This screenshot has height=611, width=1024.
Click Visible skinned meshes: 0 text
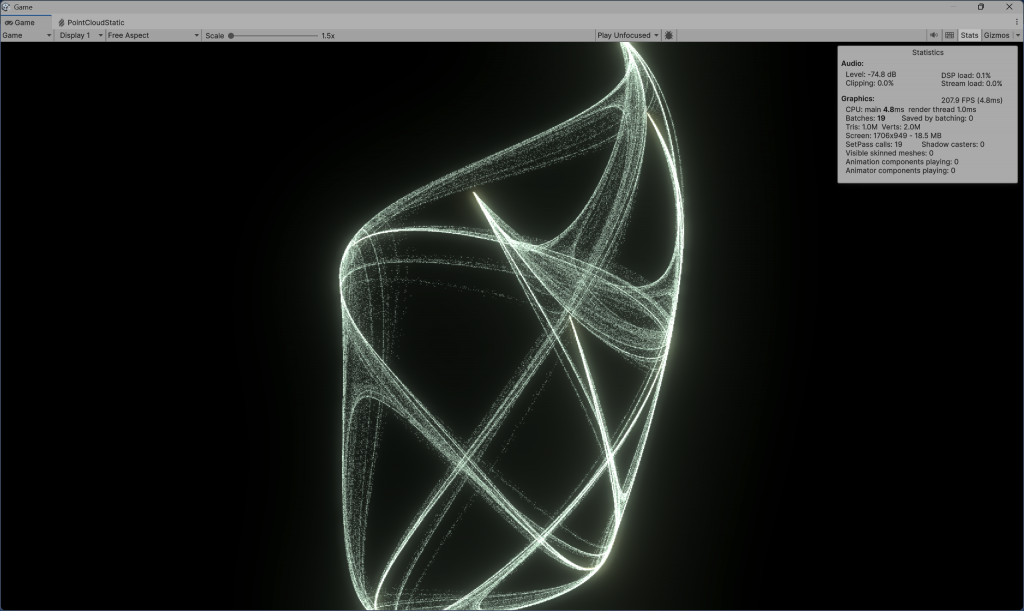tap(889, 153)
